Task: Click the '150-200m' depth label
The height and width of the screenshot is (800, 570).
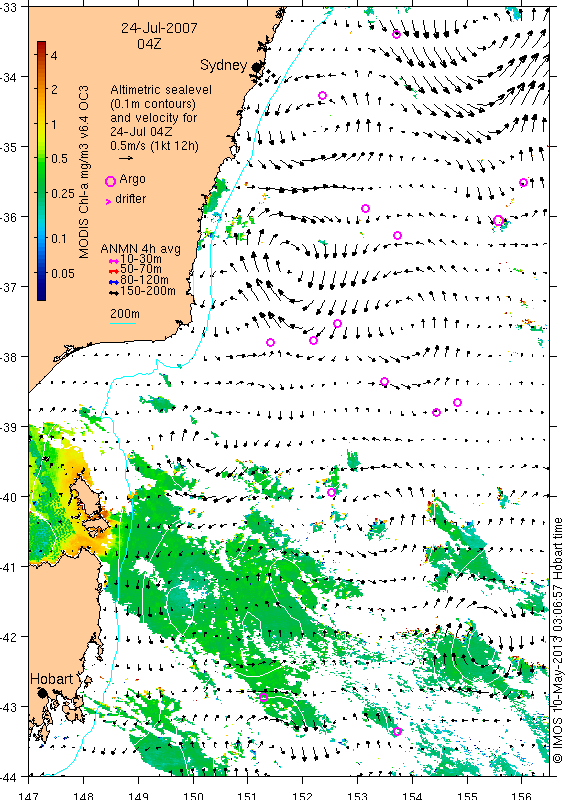Action: [148, 291]
